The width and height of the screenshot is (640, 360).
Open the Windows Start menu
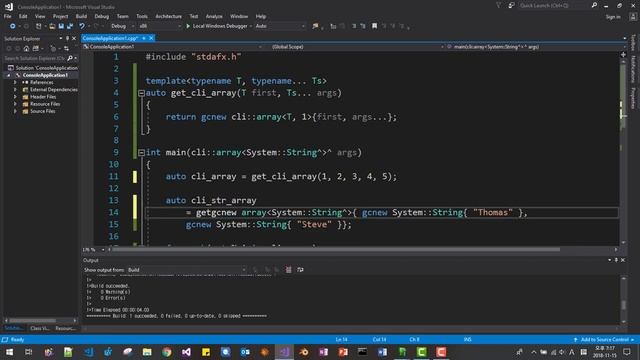coord(9,352)
